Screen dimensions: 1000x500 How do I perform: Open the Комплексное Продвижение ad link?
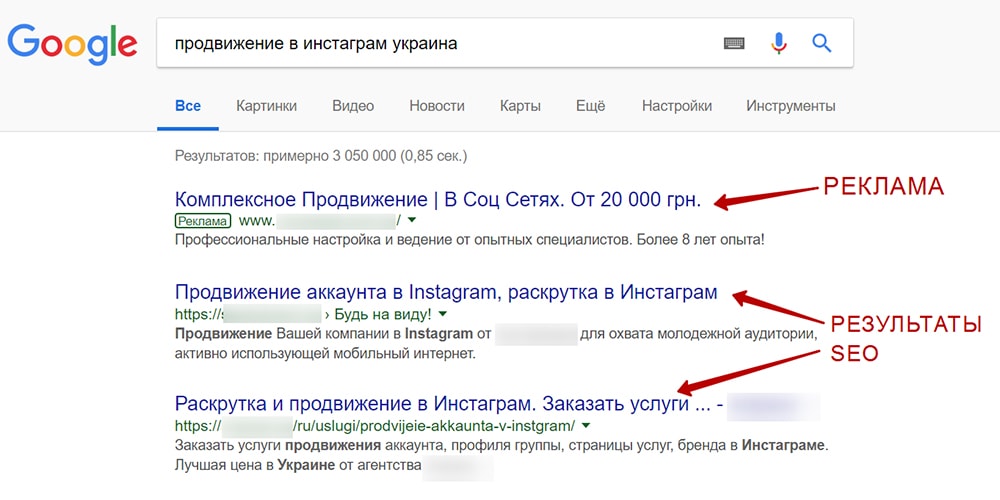pyautogui.click(x=438, y=200)
